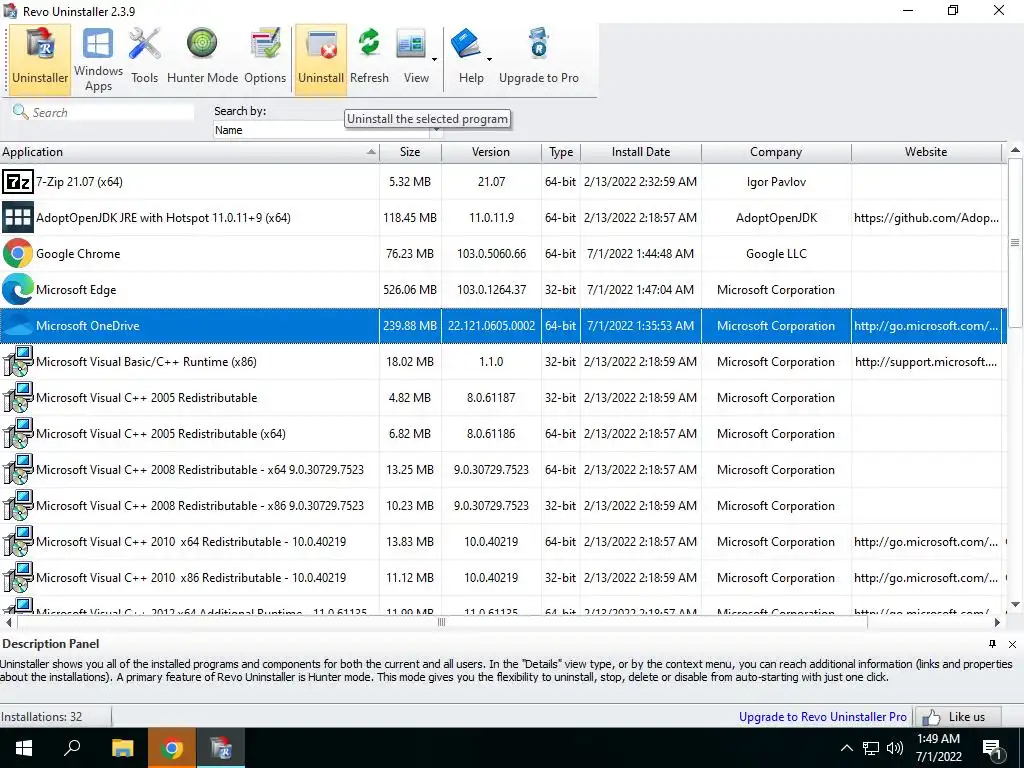Click OneDrive's go.microsoft.com website cell
The width and height of the screenshot is (1024, 768).
(x=926, y=325)
